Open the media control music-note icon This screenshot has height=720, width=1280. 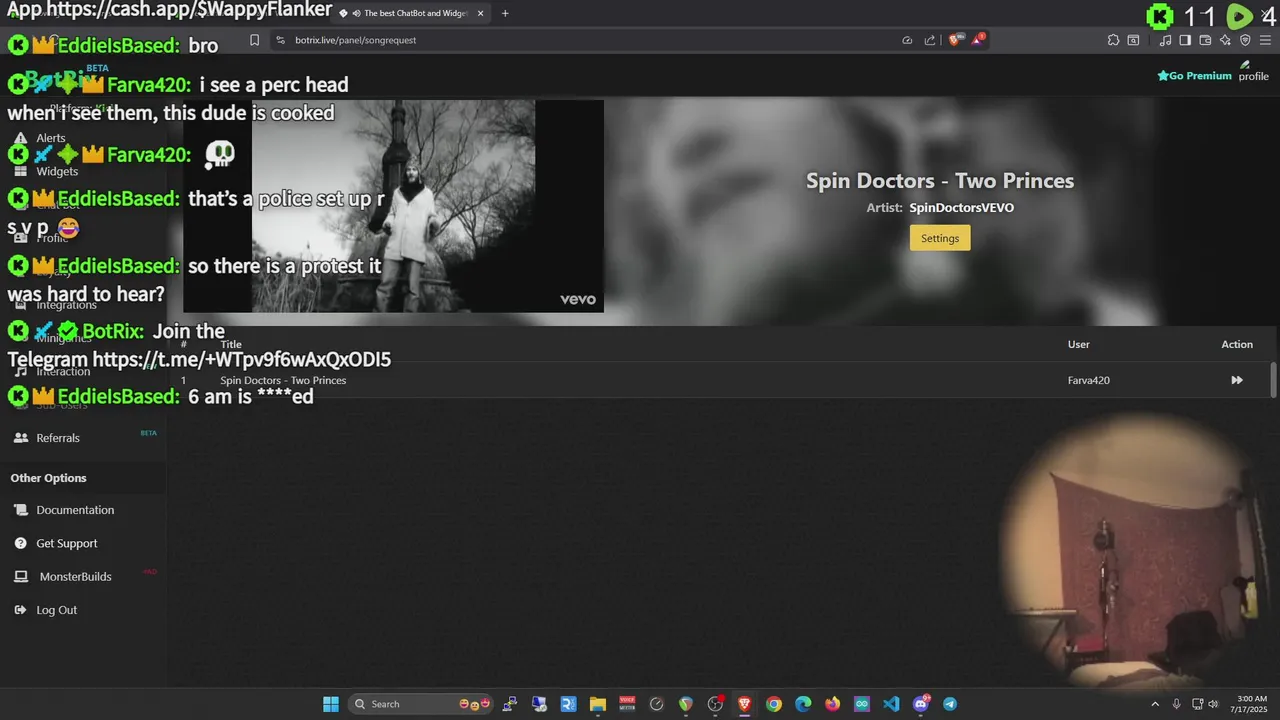[1165, 40]
